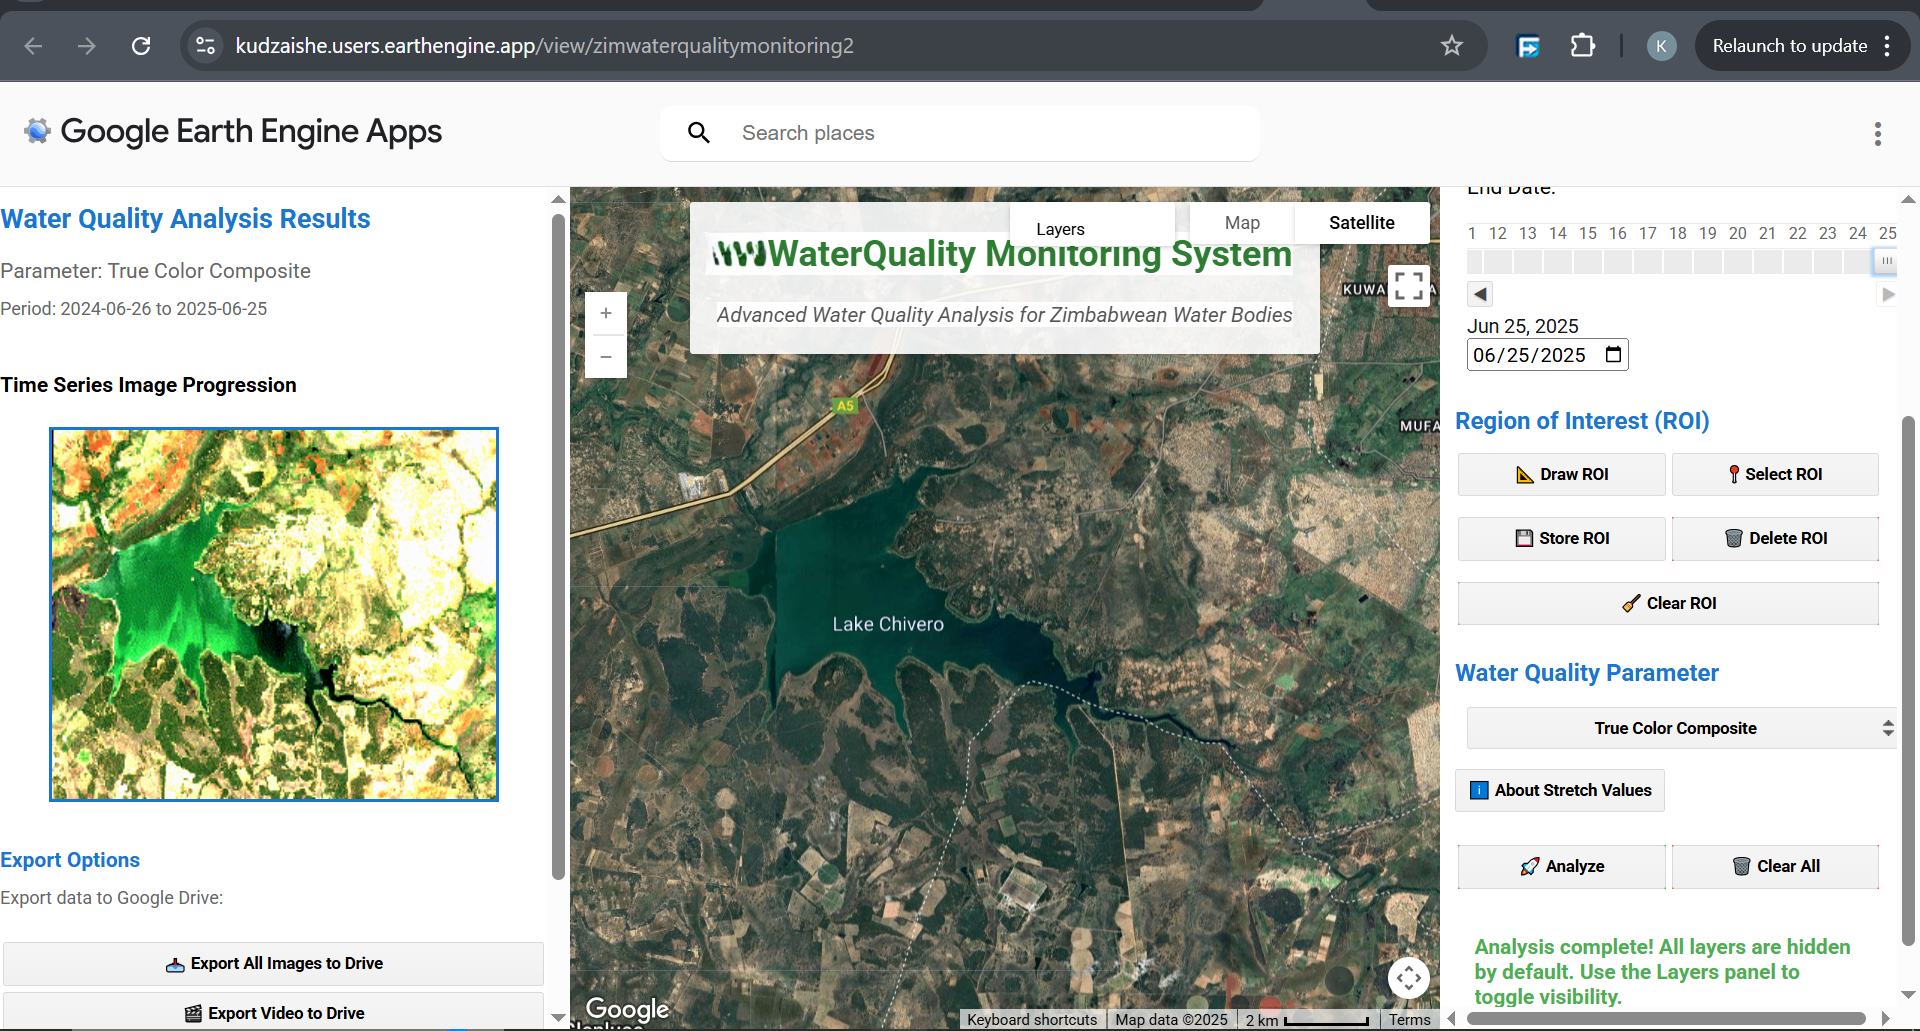Click the right panel horizontal scrollbar
The height and width of the screenshot is (1031, 1920).
[1666, 1019]
